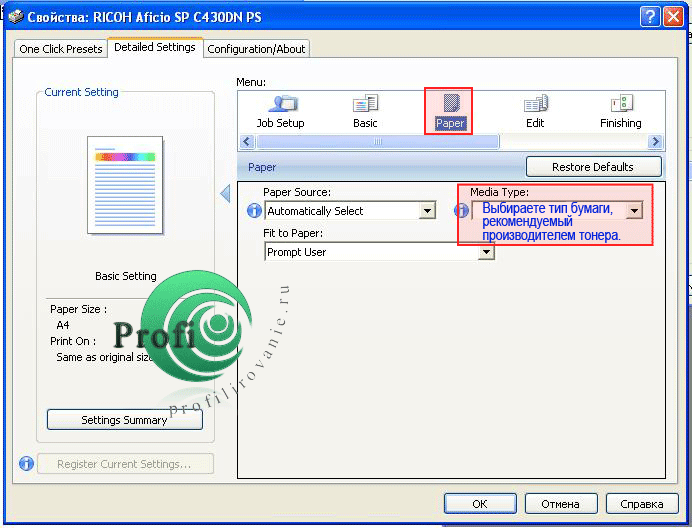Expand the Paper Source dropdown

(x=427, y=211)
